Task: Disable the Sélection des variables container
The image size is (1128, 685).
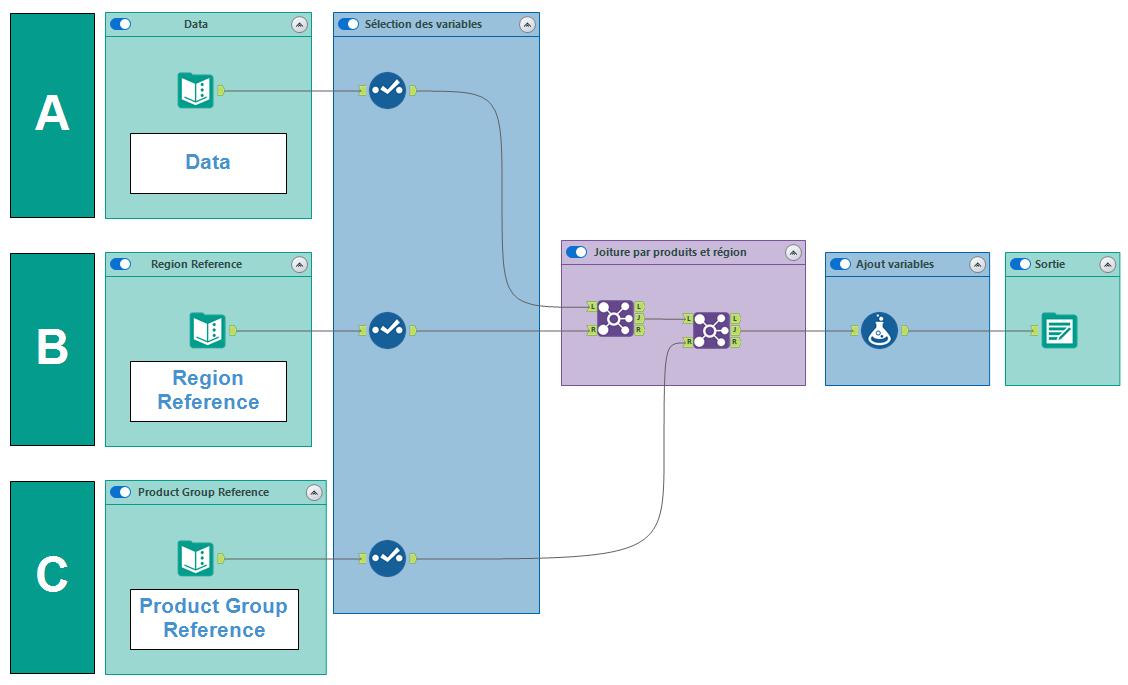Action: [348, 24]
